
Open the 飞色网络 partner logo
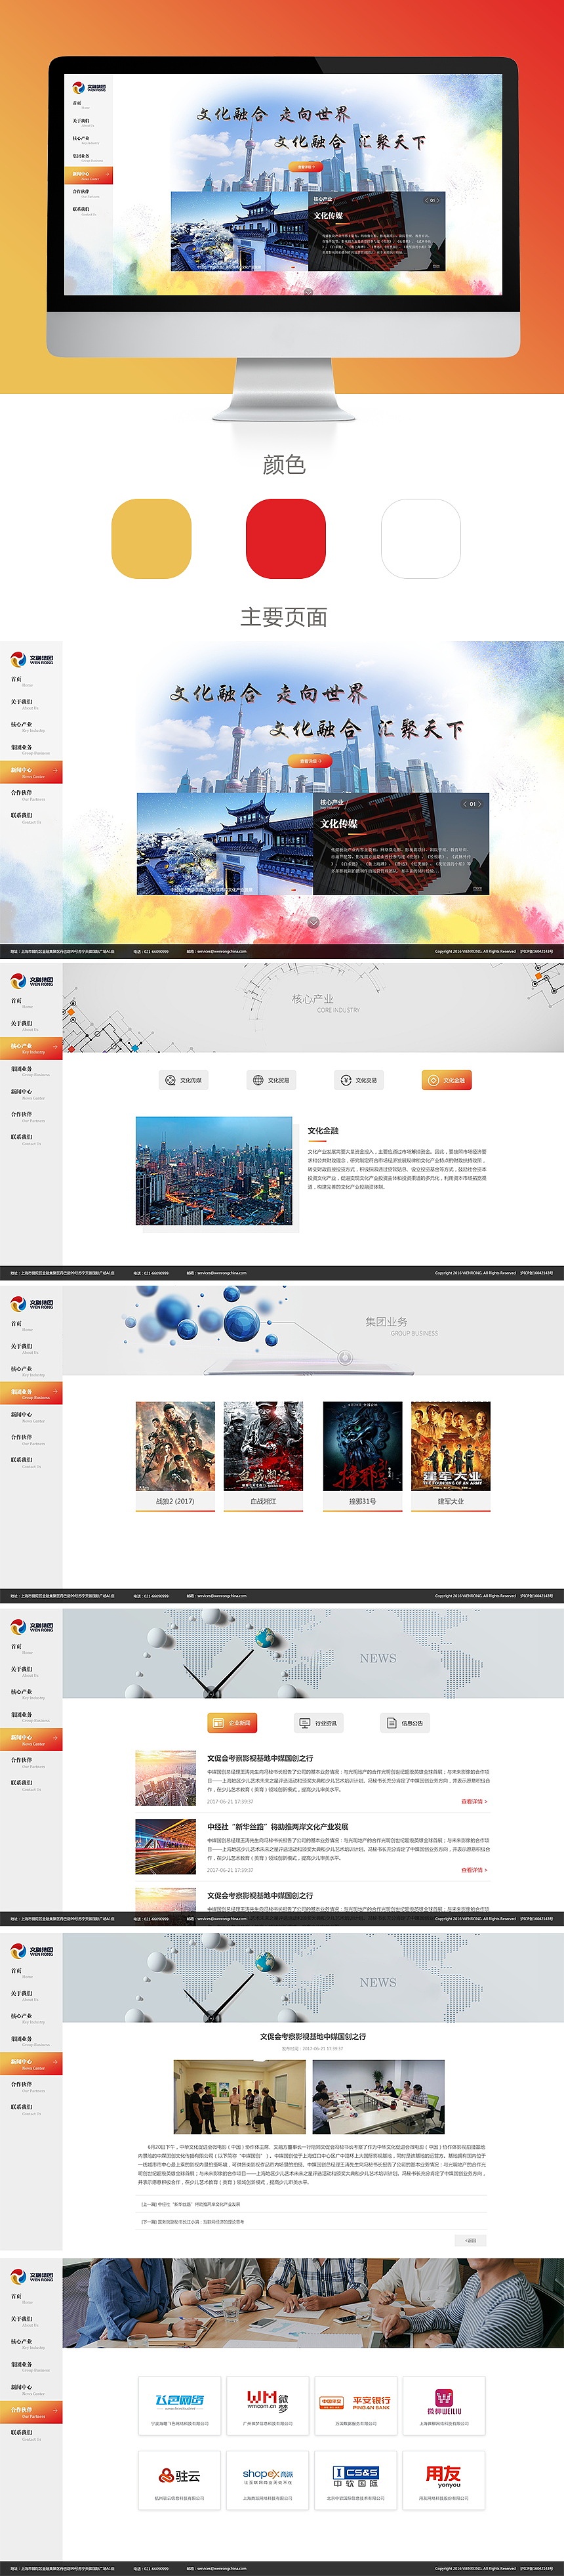180,2402
